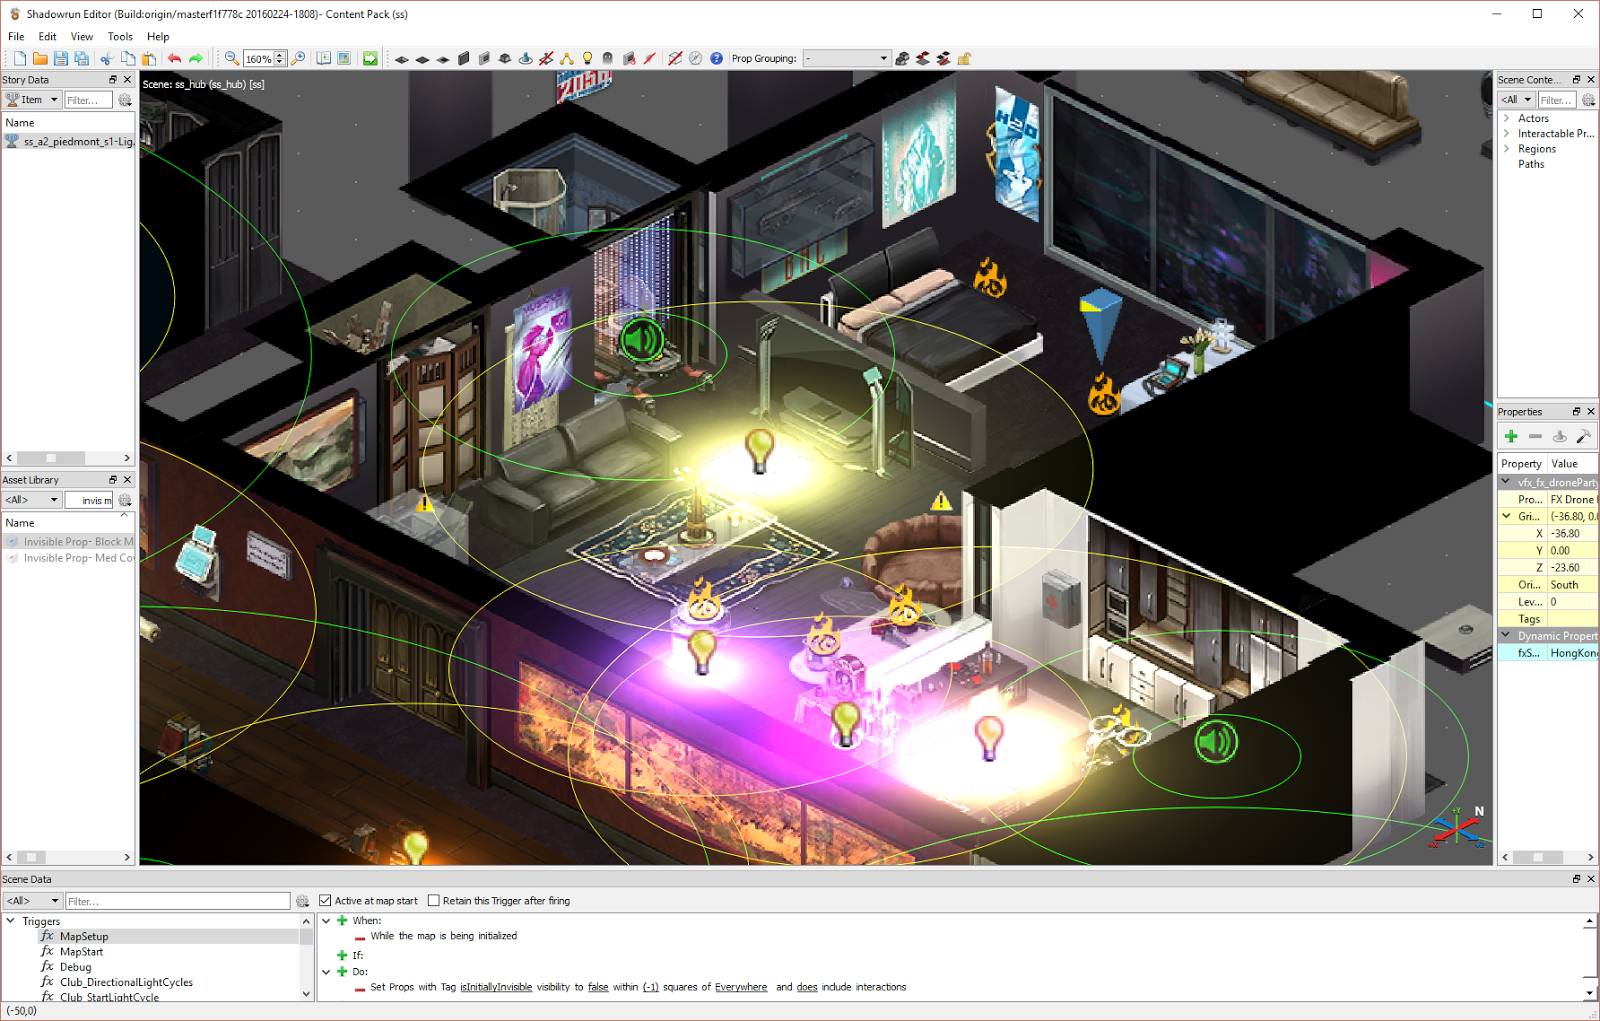
Task: Open help with the blue question mark icon
Action: [716, 59]
